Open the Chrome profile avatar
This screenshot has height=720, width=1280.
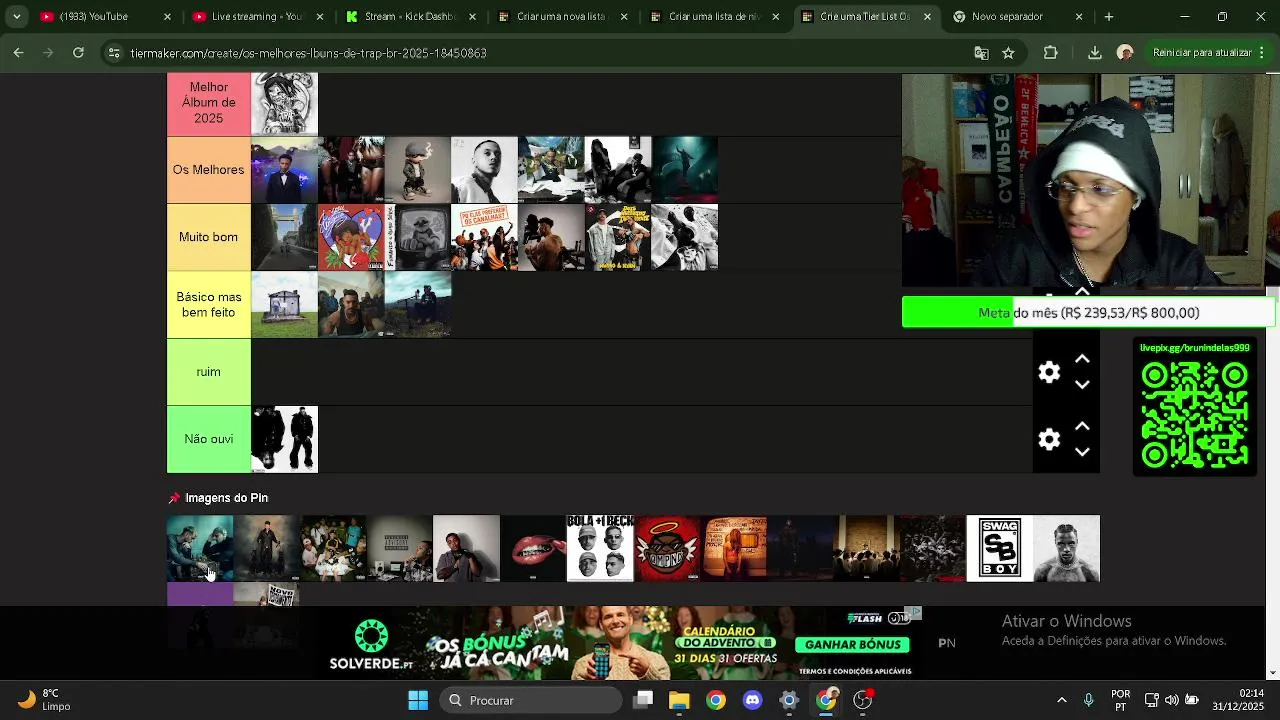coord(1125,53)
